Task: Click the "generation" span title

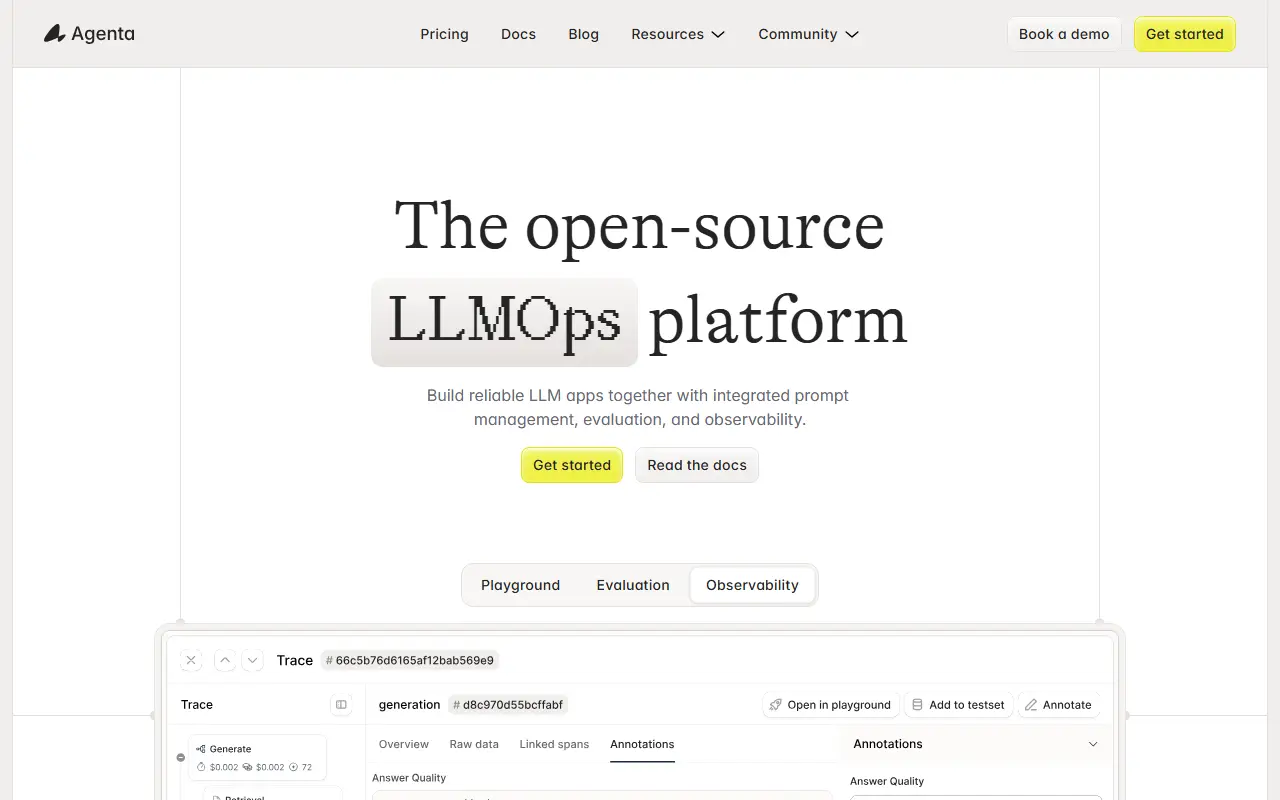Action: tap(409, 705)
